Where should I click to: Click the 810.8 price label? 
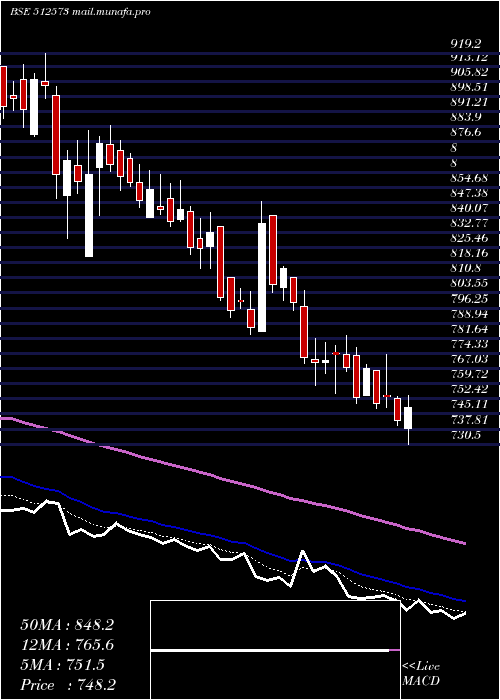click(466, 268)
